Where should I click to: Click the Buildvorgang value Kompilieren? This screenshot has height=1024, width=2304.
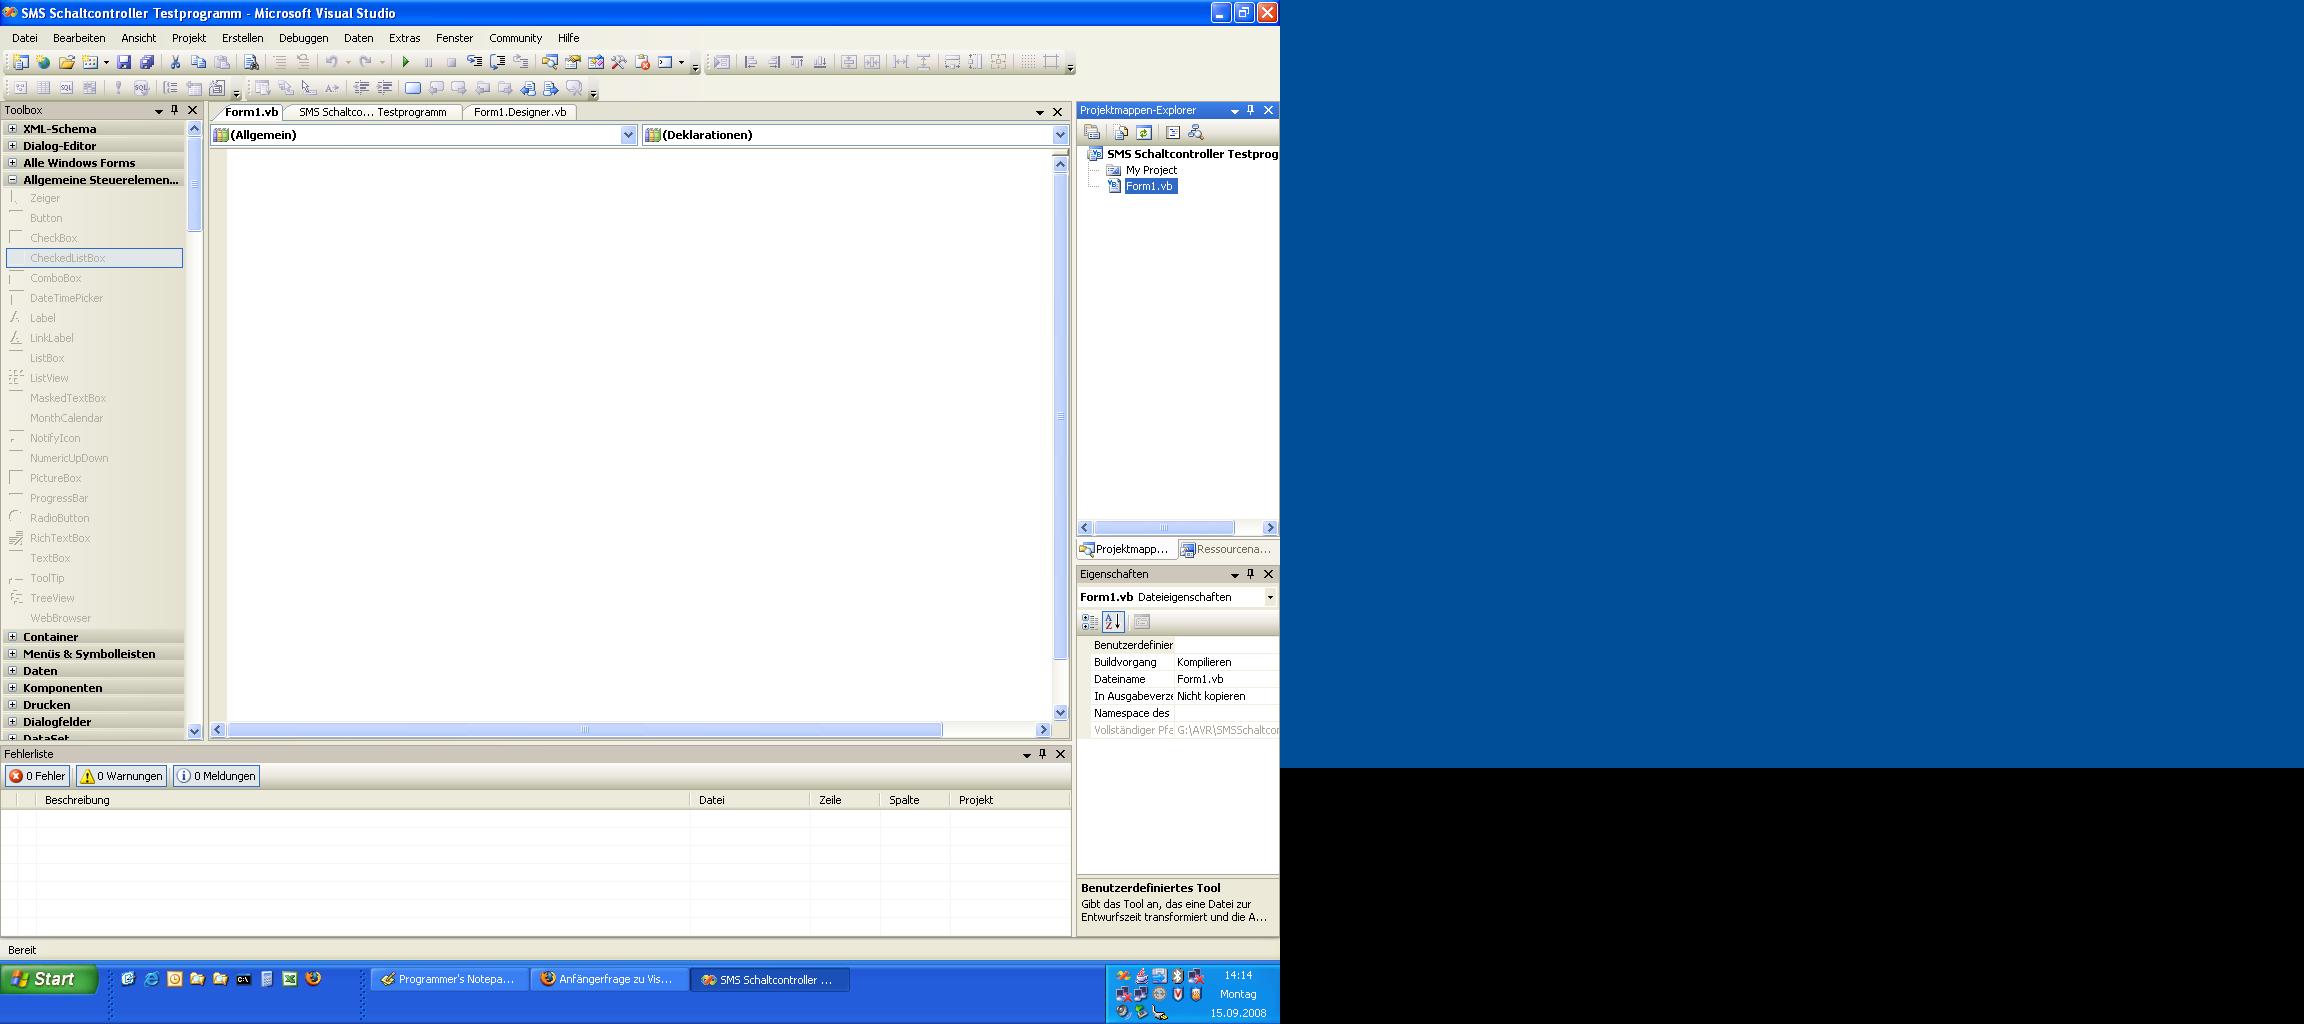(x=1226, y=662)
